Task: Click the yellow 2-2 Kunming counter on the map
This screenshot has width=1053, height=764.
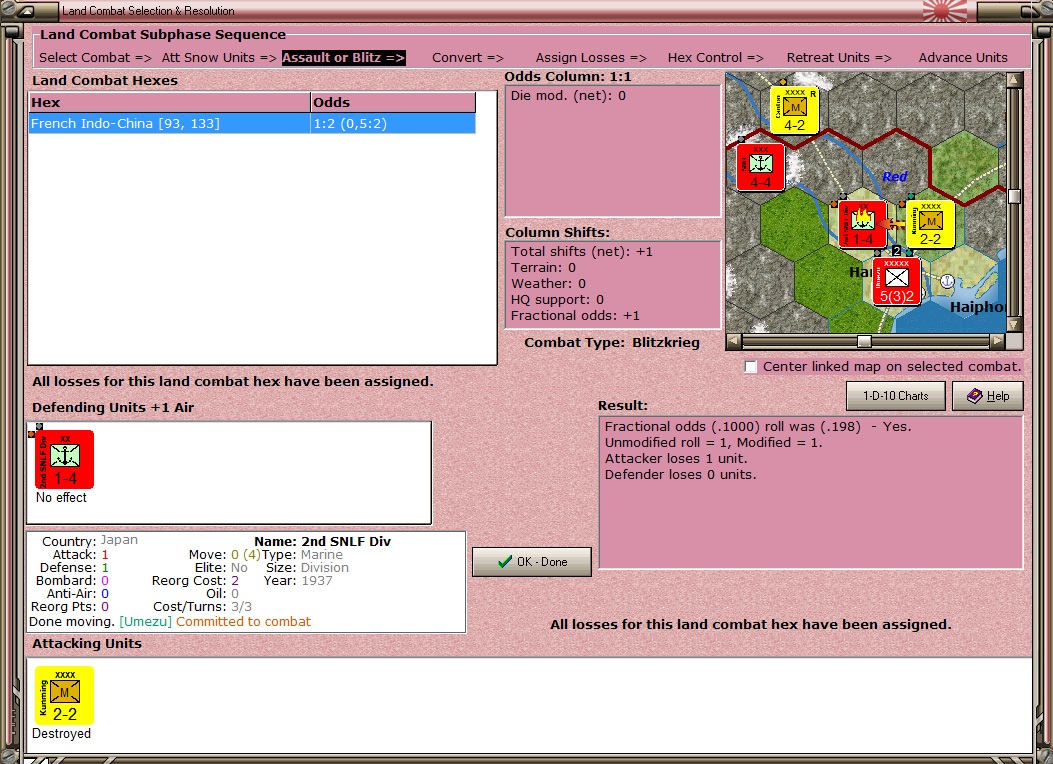Action: coord(930,224)
